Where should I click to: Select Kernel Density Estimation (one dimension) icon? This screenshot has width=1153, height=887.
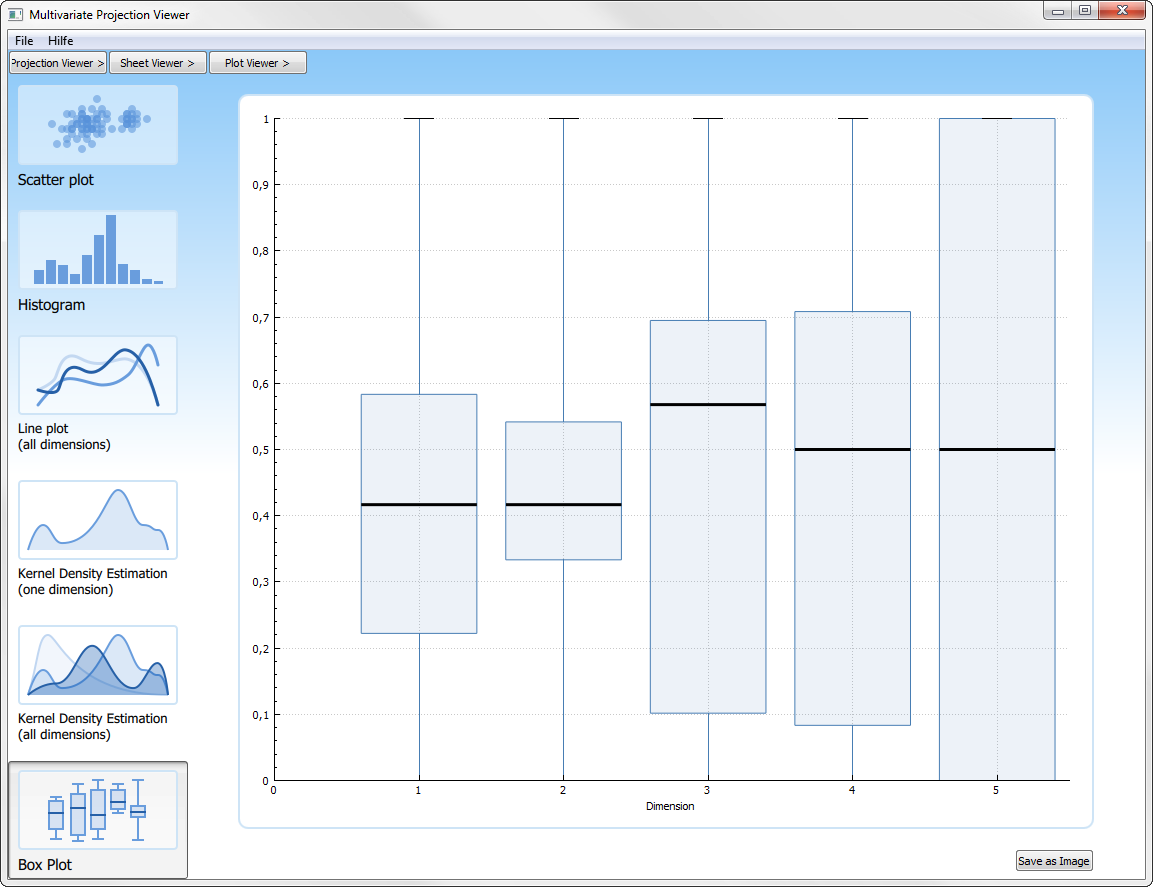[x=98, y=520]
